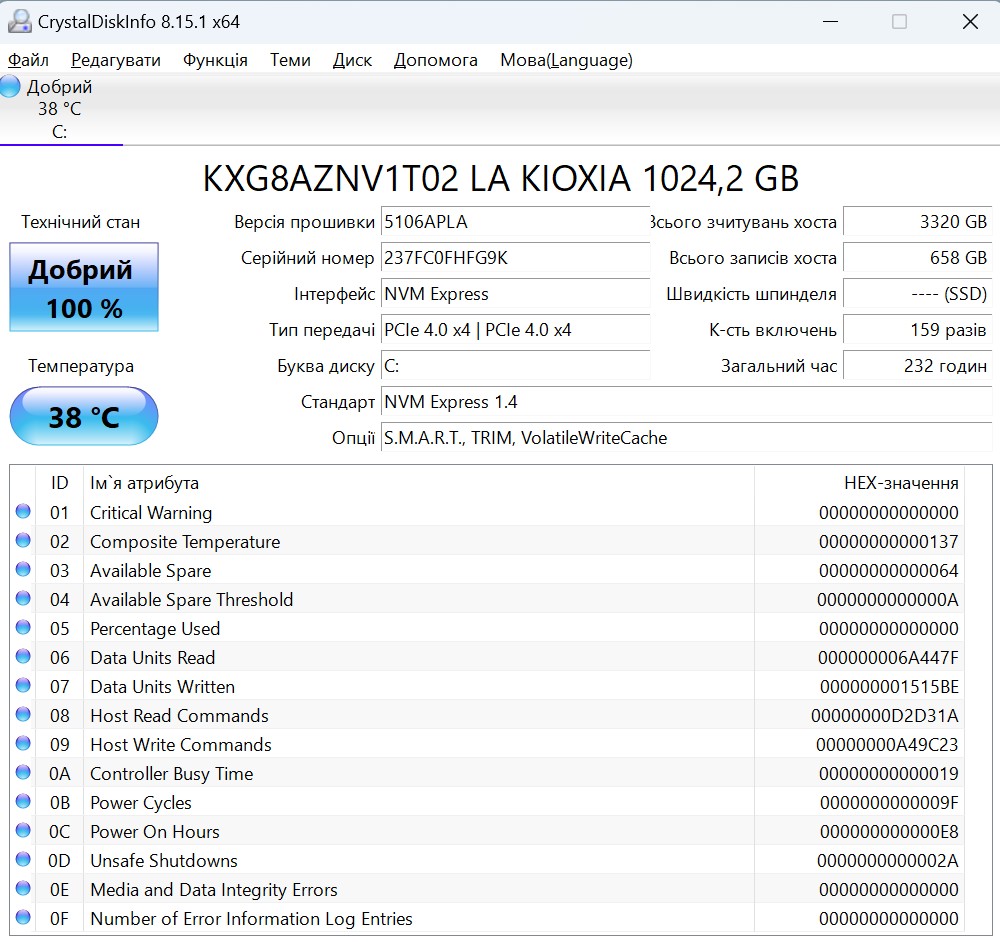Open the Файл menu
This screenshot has width=1000, height=942.
point(28,60)
